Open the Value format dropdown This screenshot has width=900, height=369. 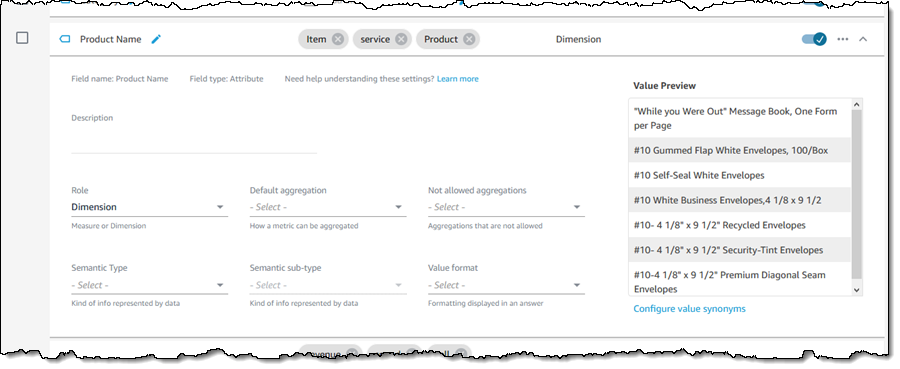pos(506,285)
